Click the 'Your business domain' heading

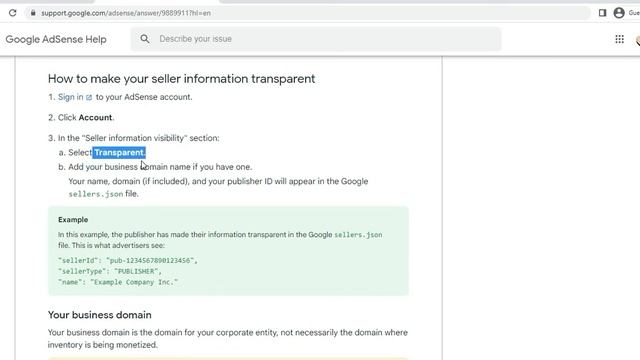click(100, 315)
